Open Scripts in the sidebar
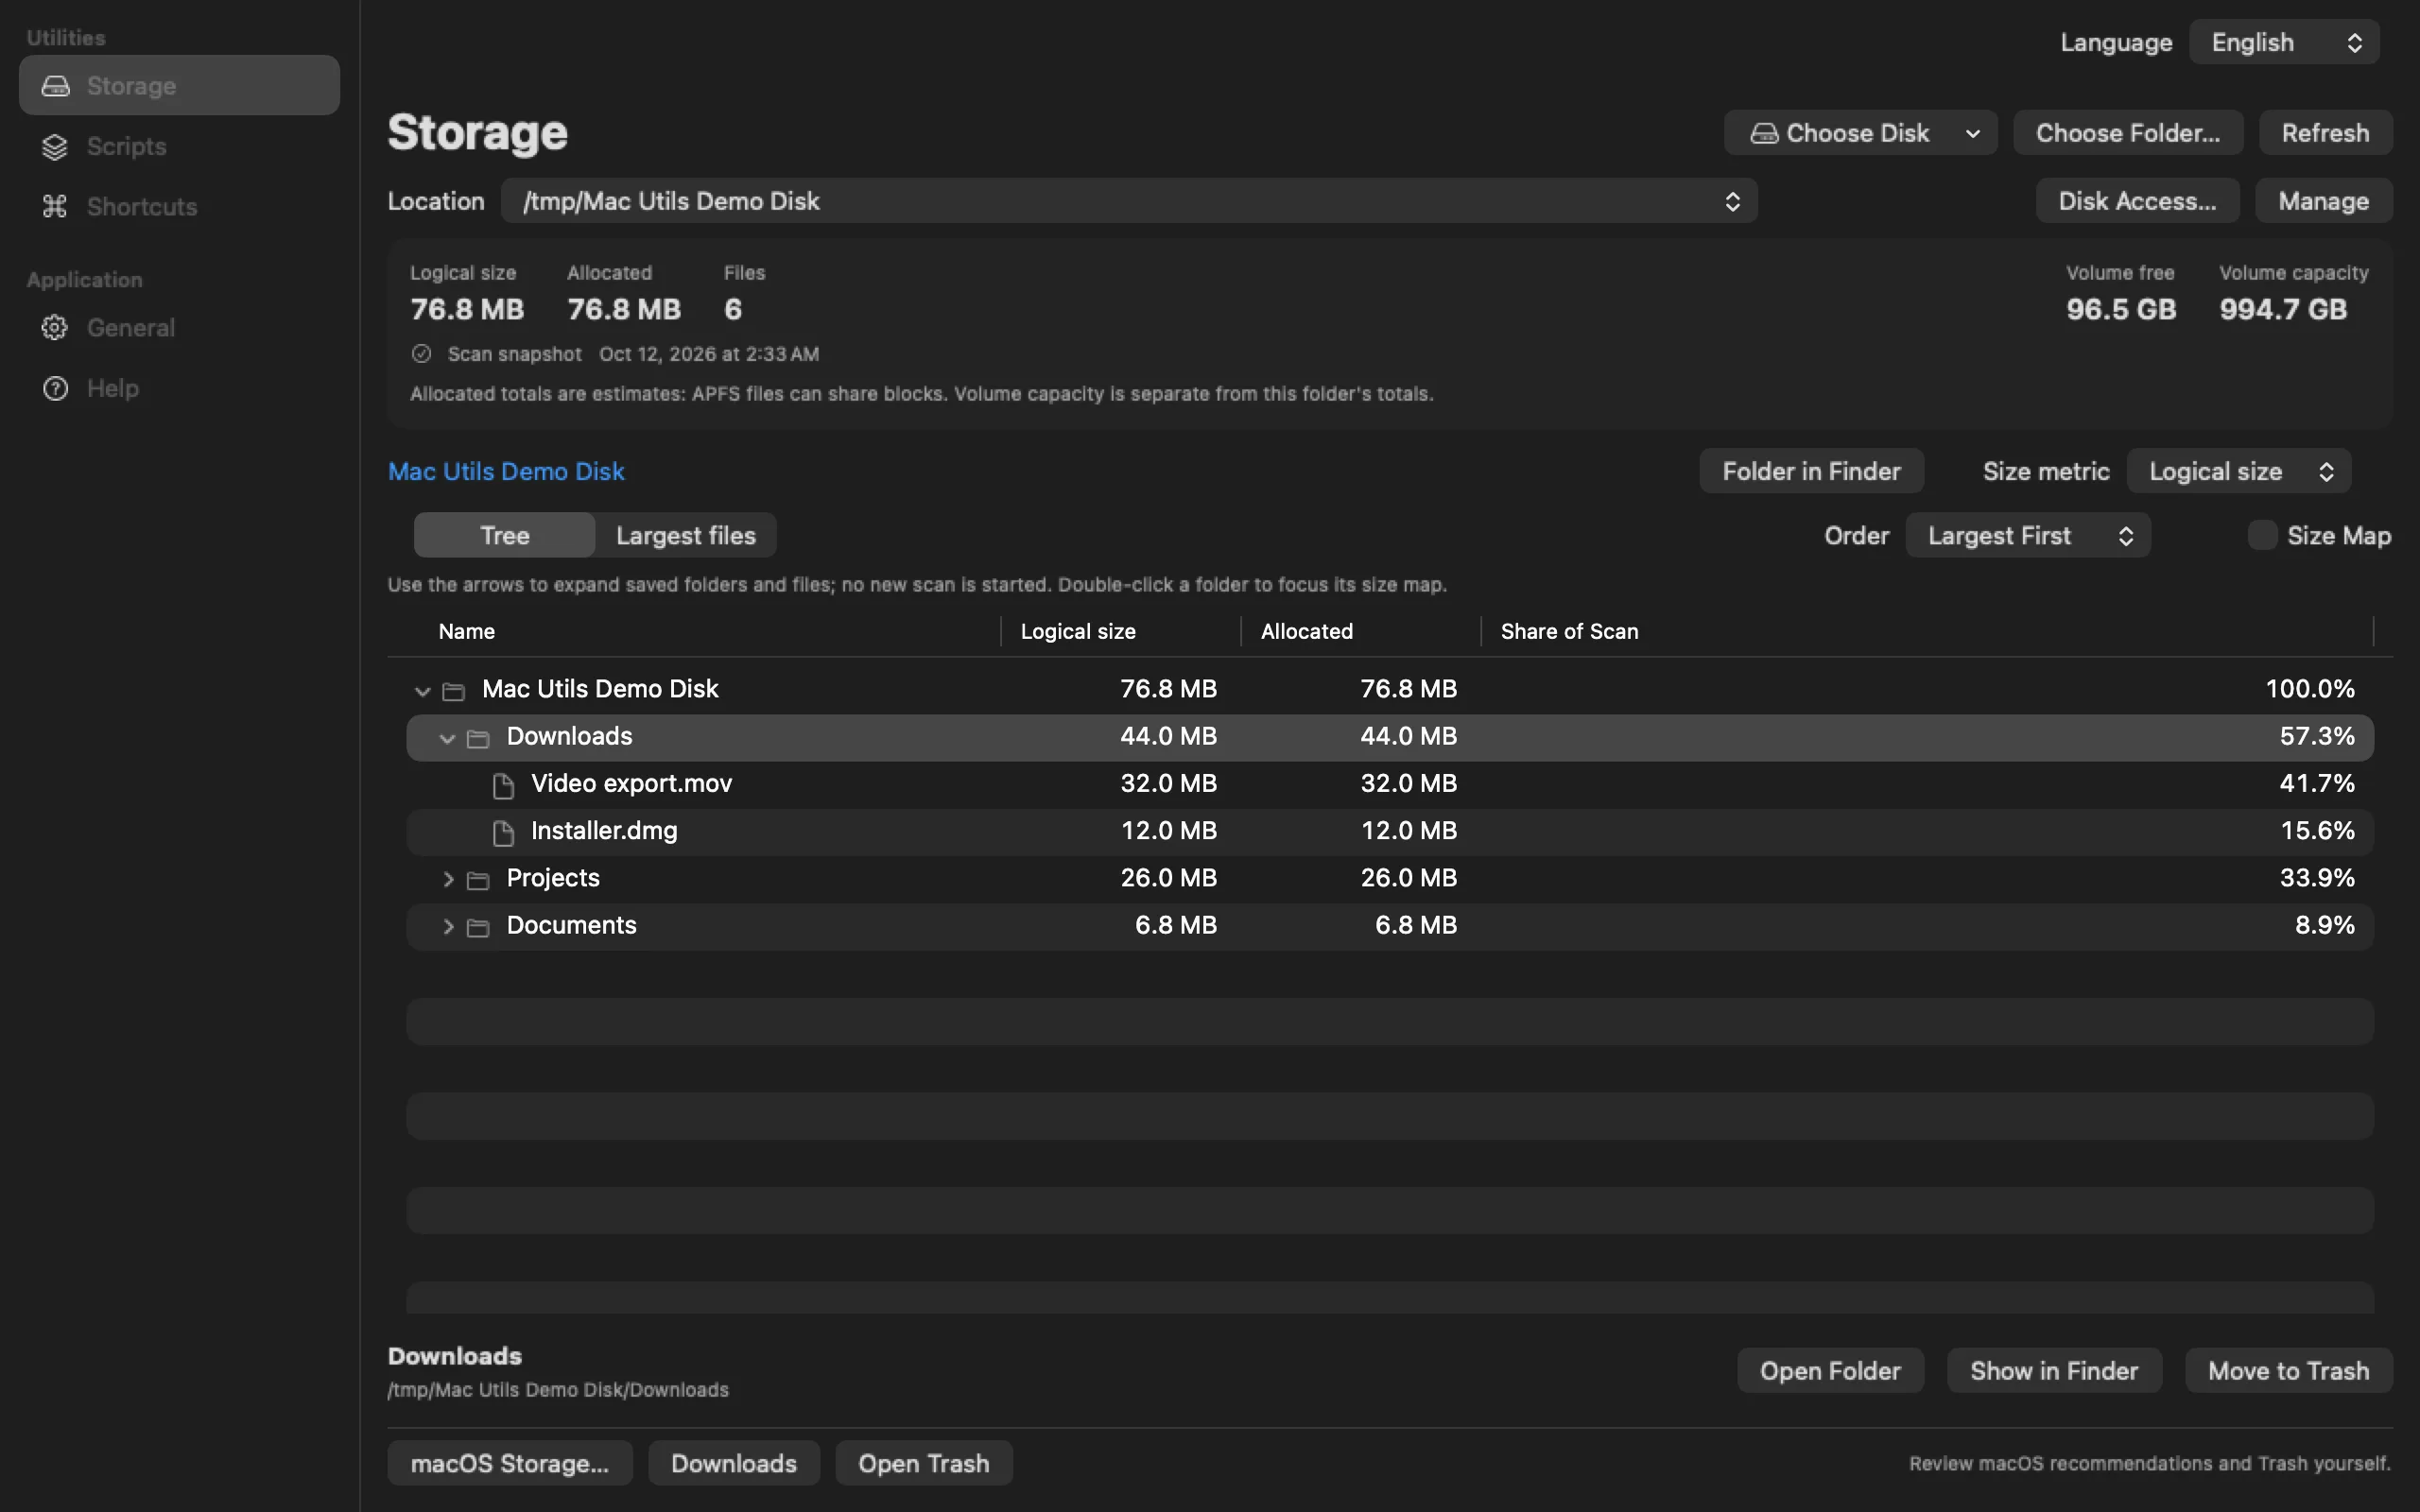2420x1512 pixels. tap(179, 146)
